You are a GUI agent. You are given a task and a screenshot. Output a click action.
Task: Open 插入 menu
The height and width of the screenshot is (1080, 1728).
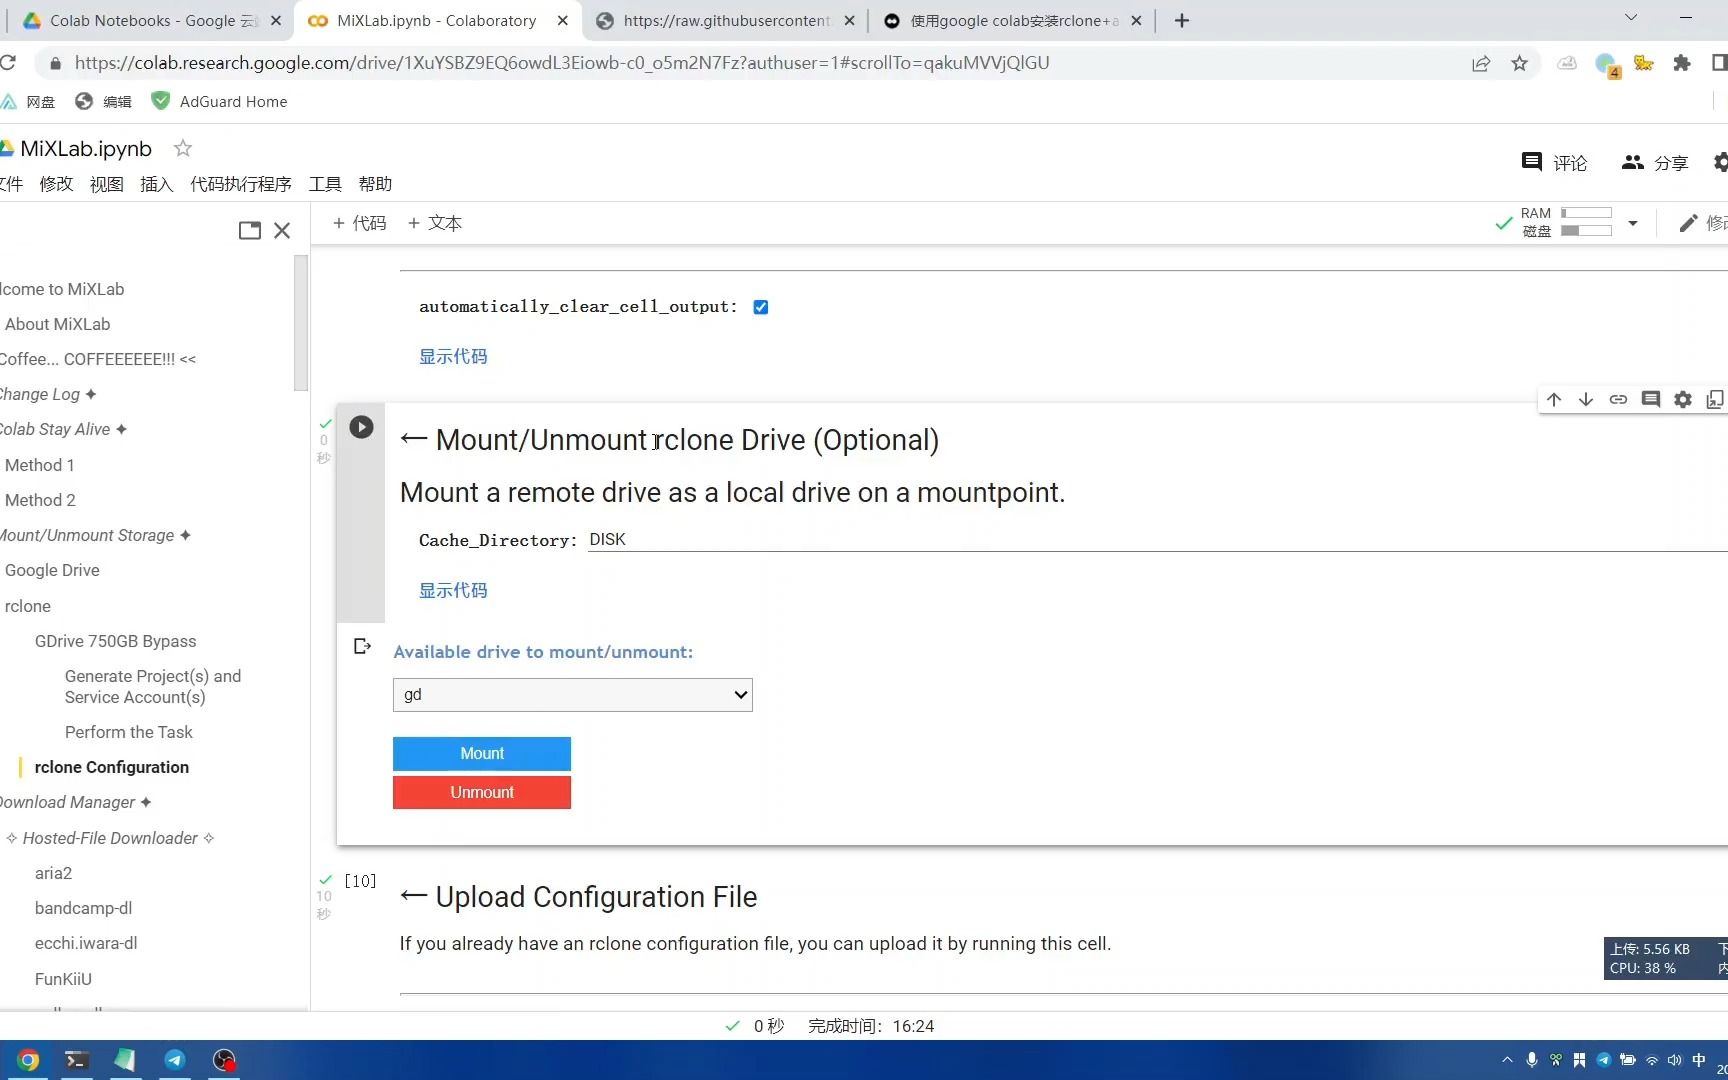click(x=157, y=184)
